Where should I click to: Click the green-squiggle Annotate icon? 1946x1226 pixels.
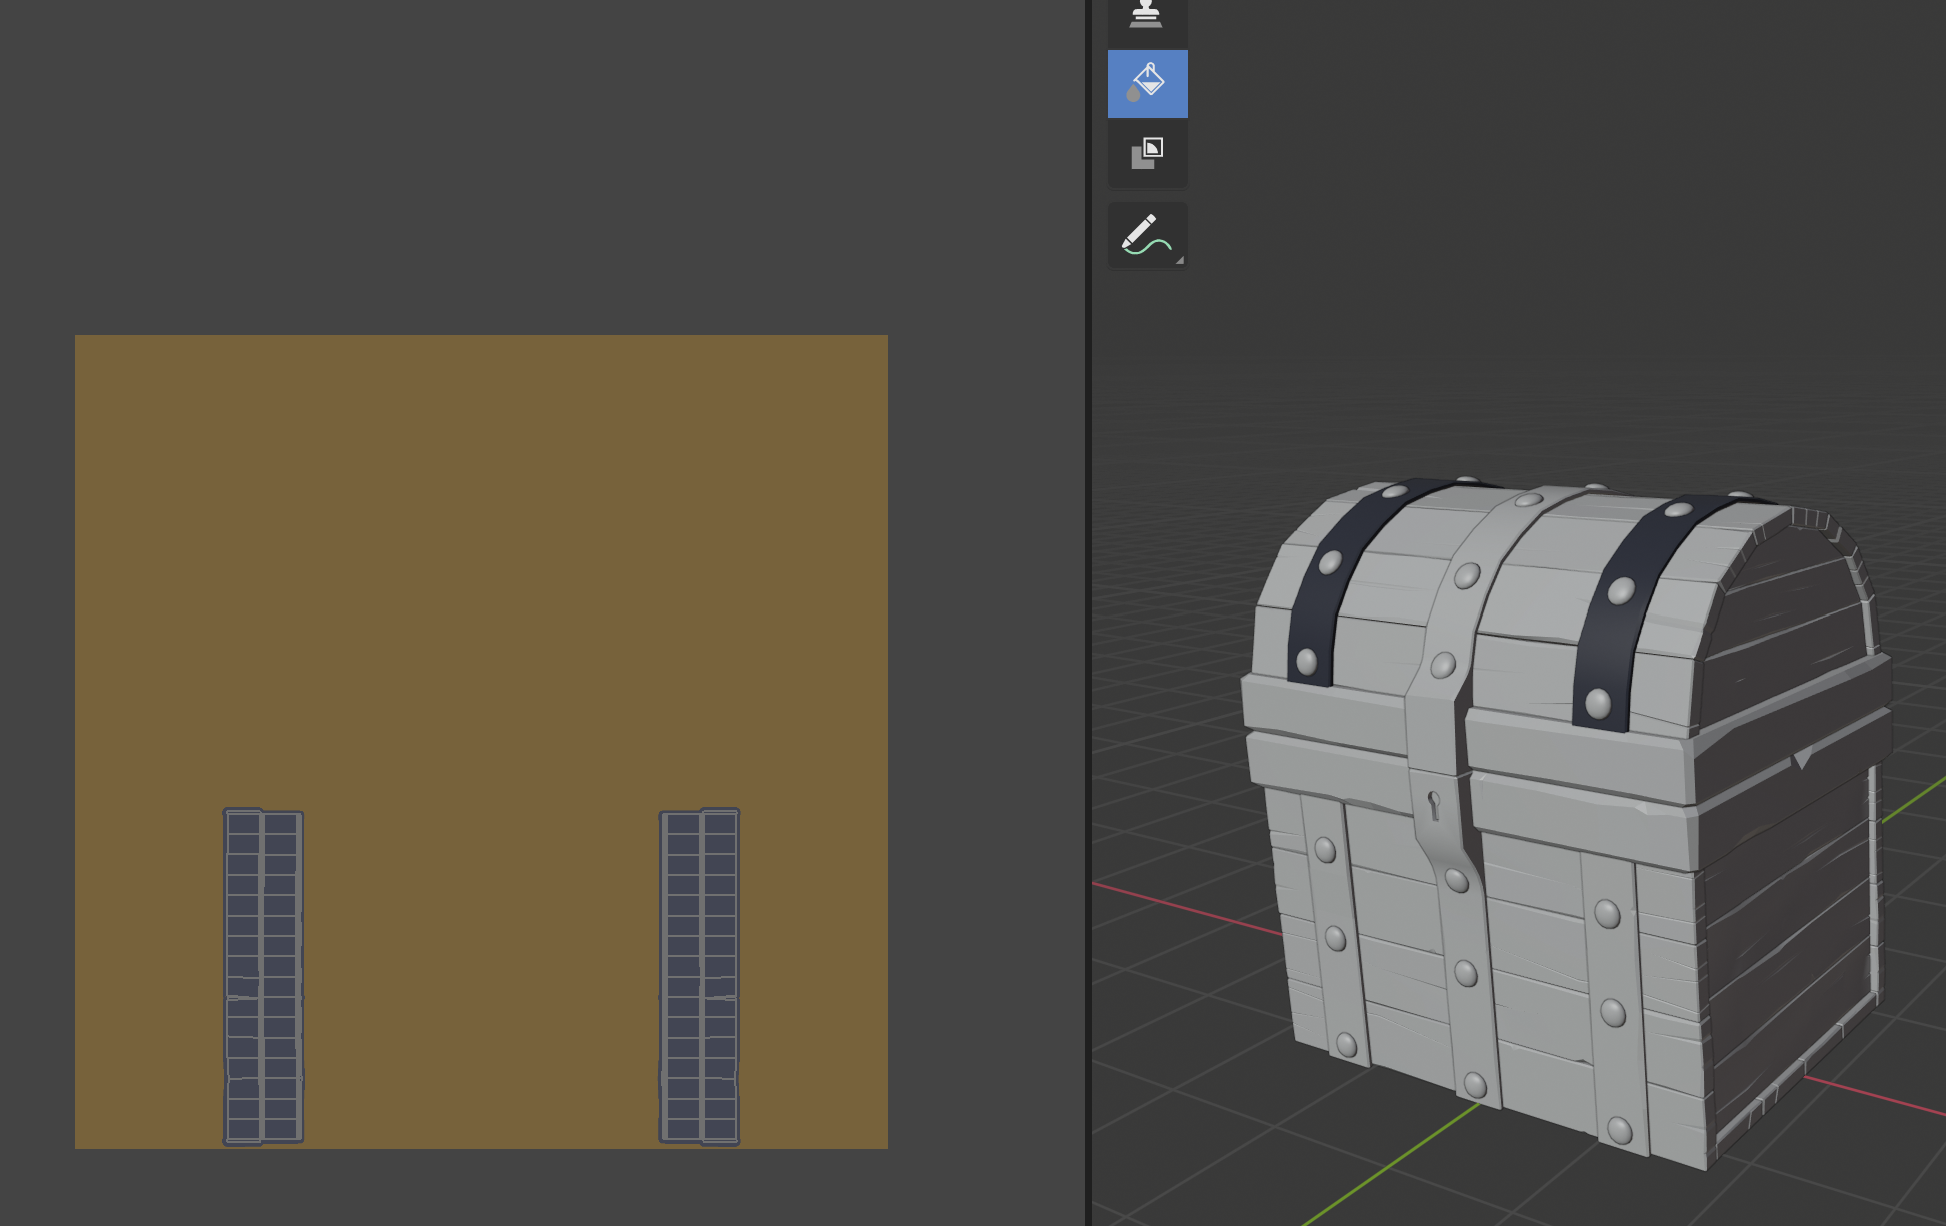(x=1147, y=234)
